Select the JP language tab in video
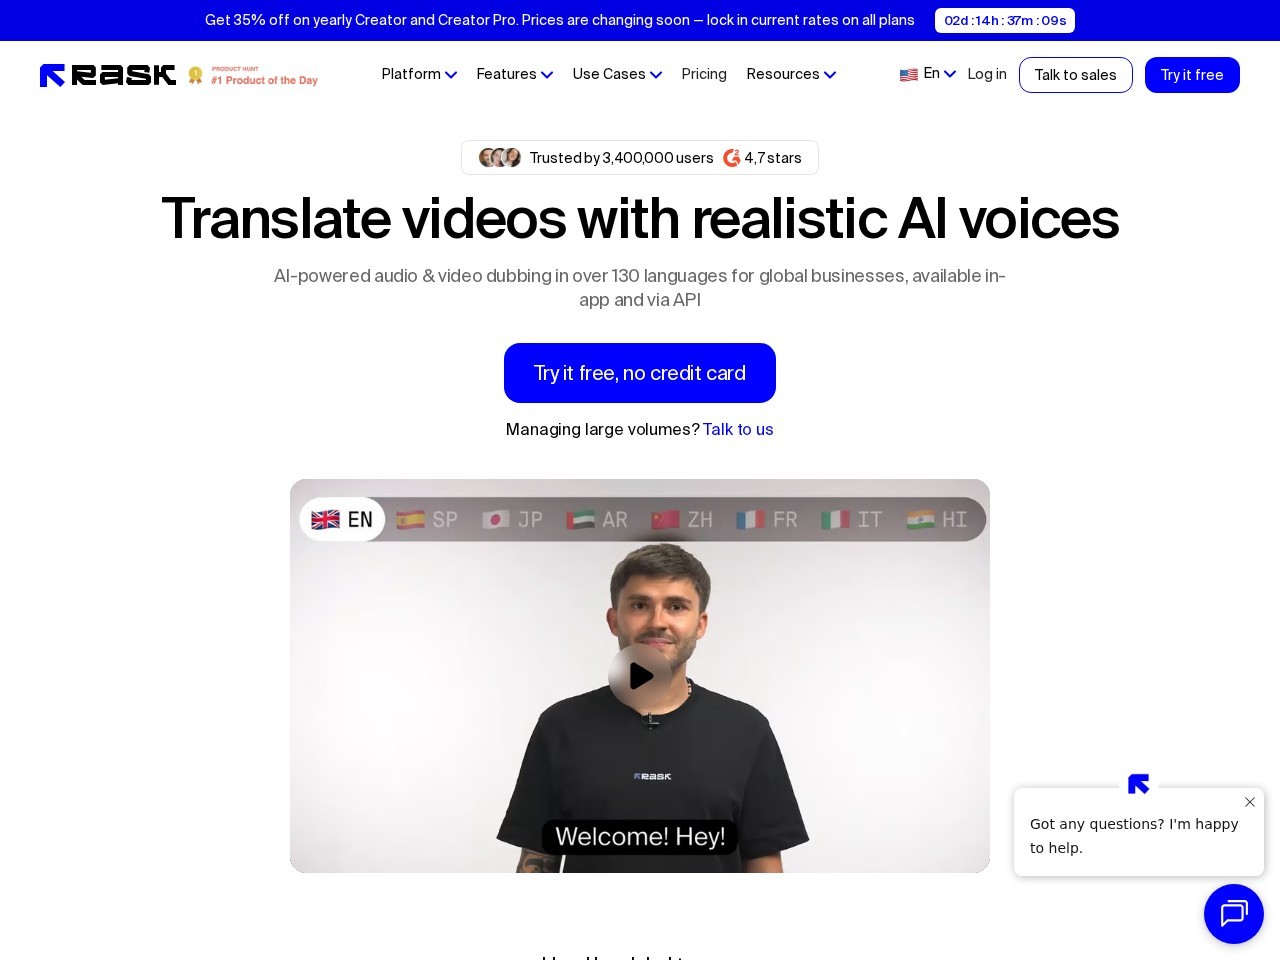Viewport: 1280px width, 960px height. (x=512, y=520)
